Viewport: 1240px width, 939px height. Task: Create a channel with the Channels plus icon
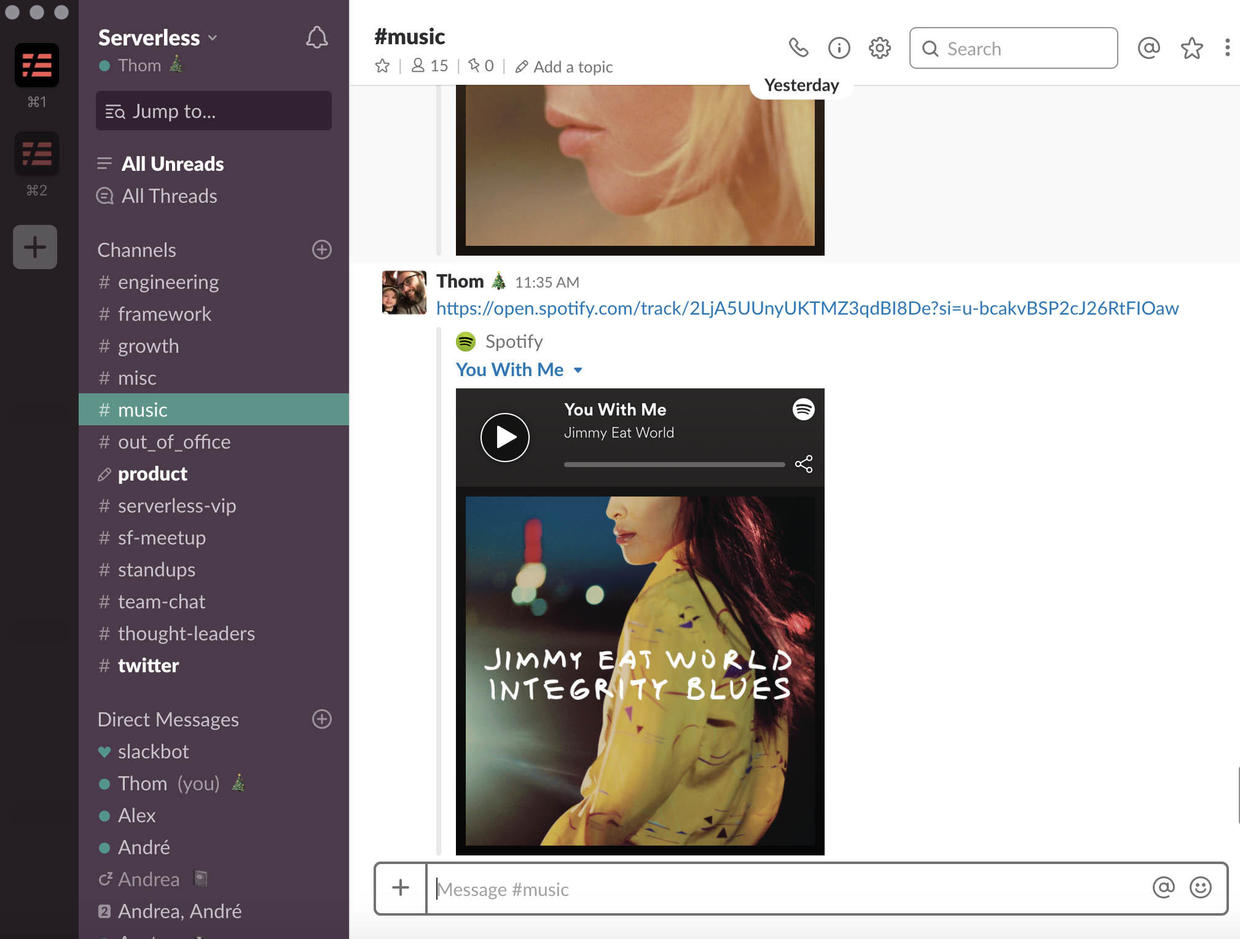click(x=321, y=249)
